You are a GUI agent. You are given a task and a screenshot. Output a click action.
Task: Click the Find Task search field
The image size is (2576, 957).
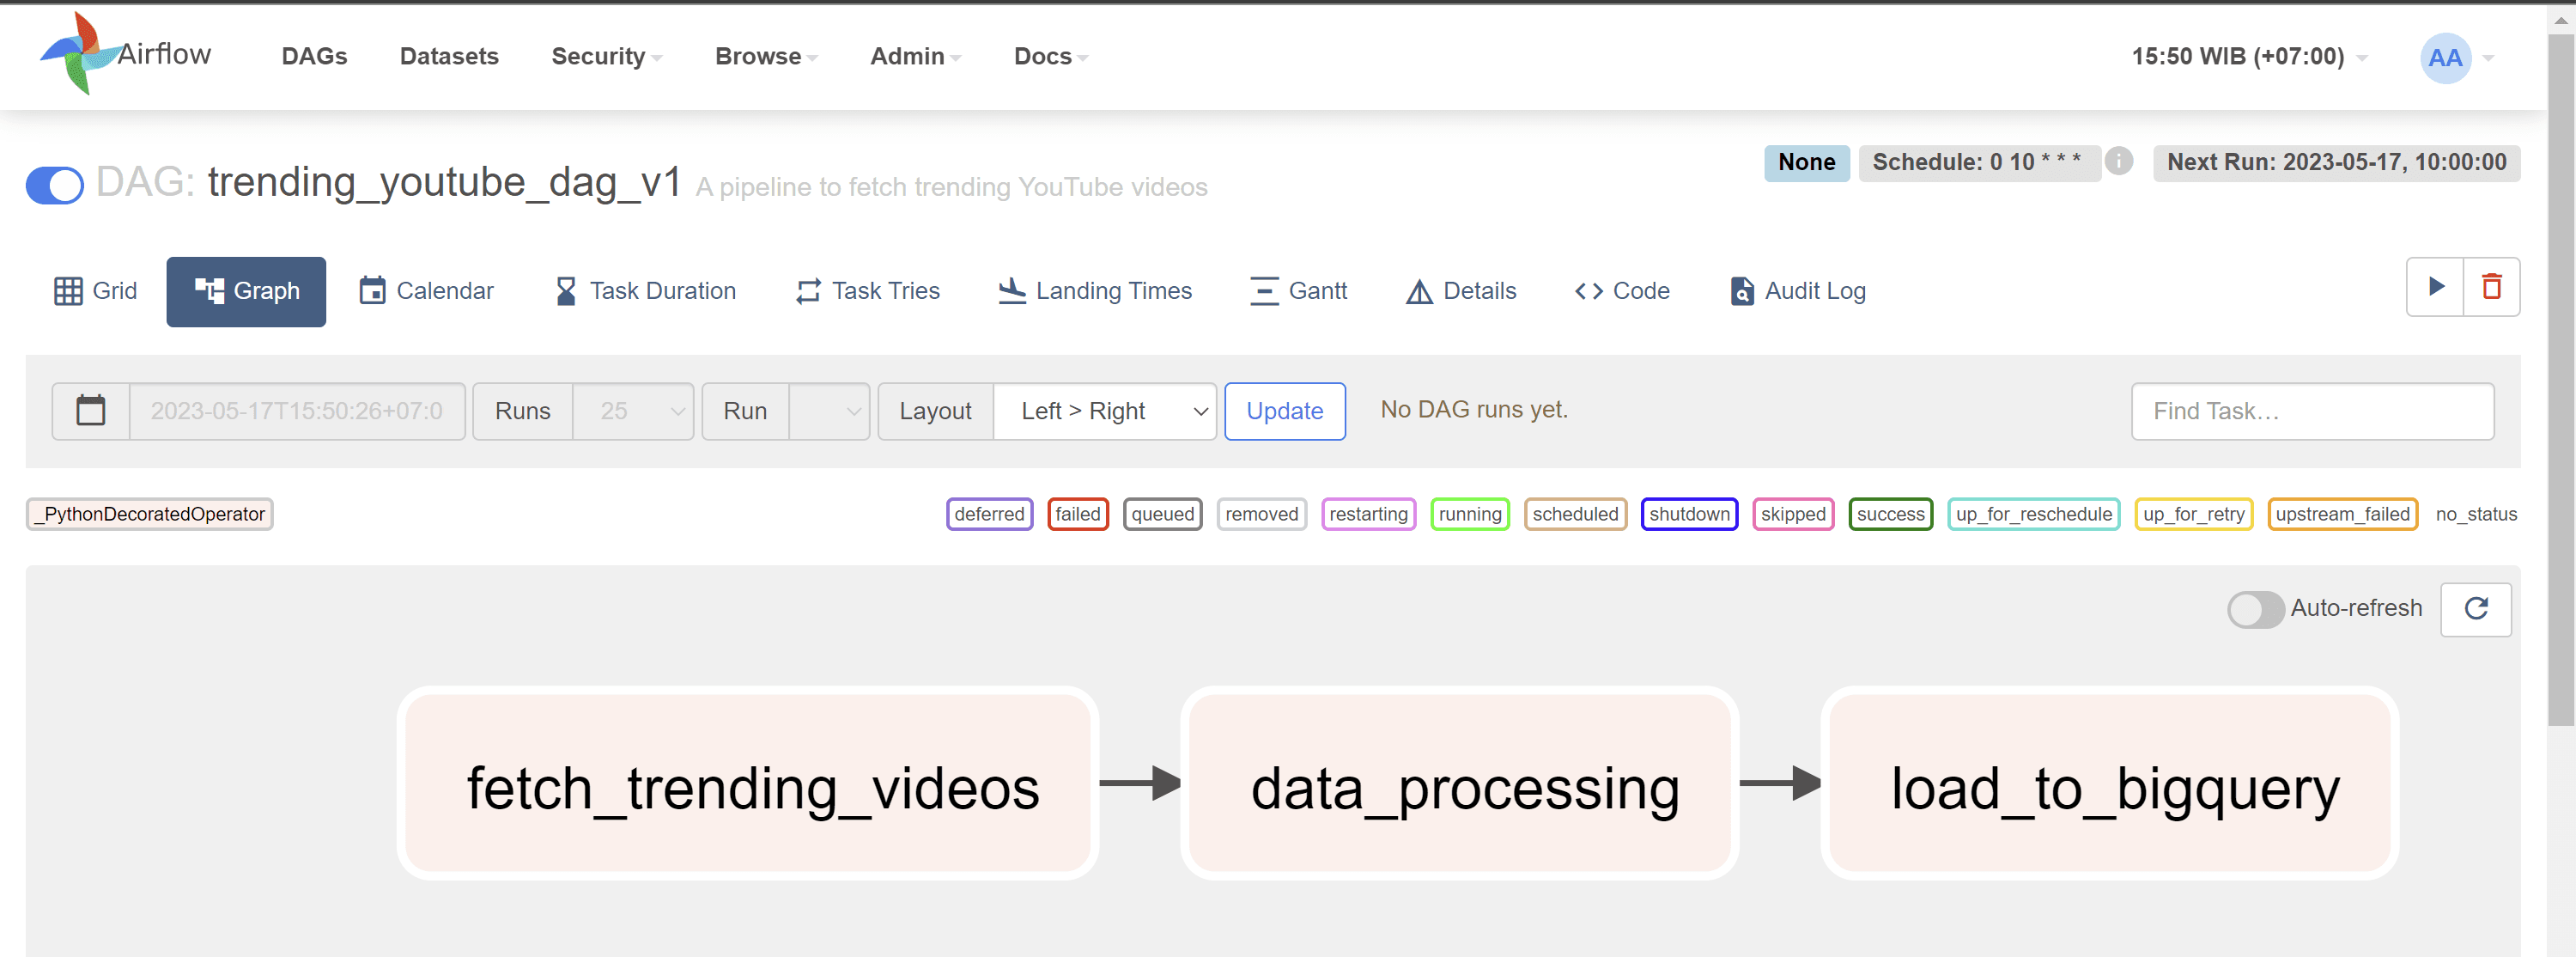2312,411
